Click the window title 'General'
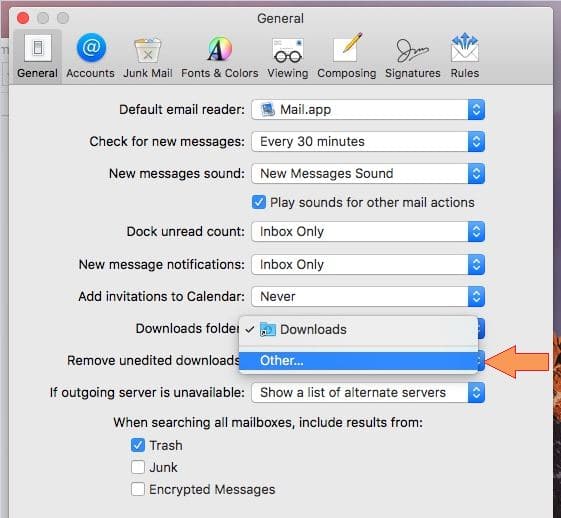 point(280,18)
